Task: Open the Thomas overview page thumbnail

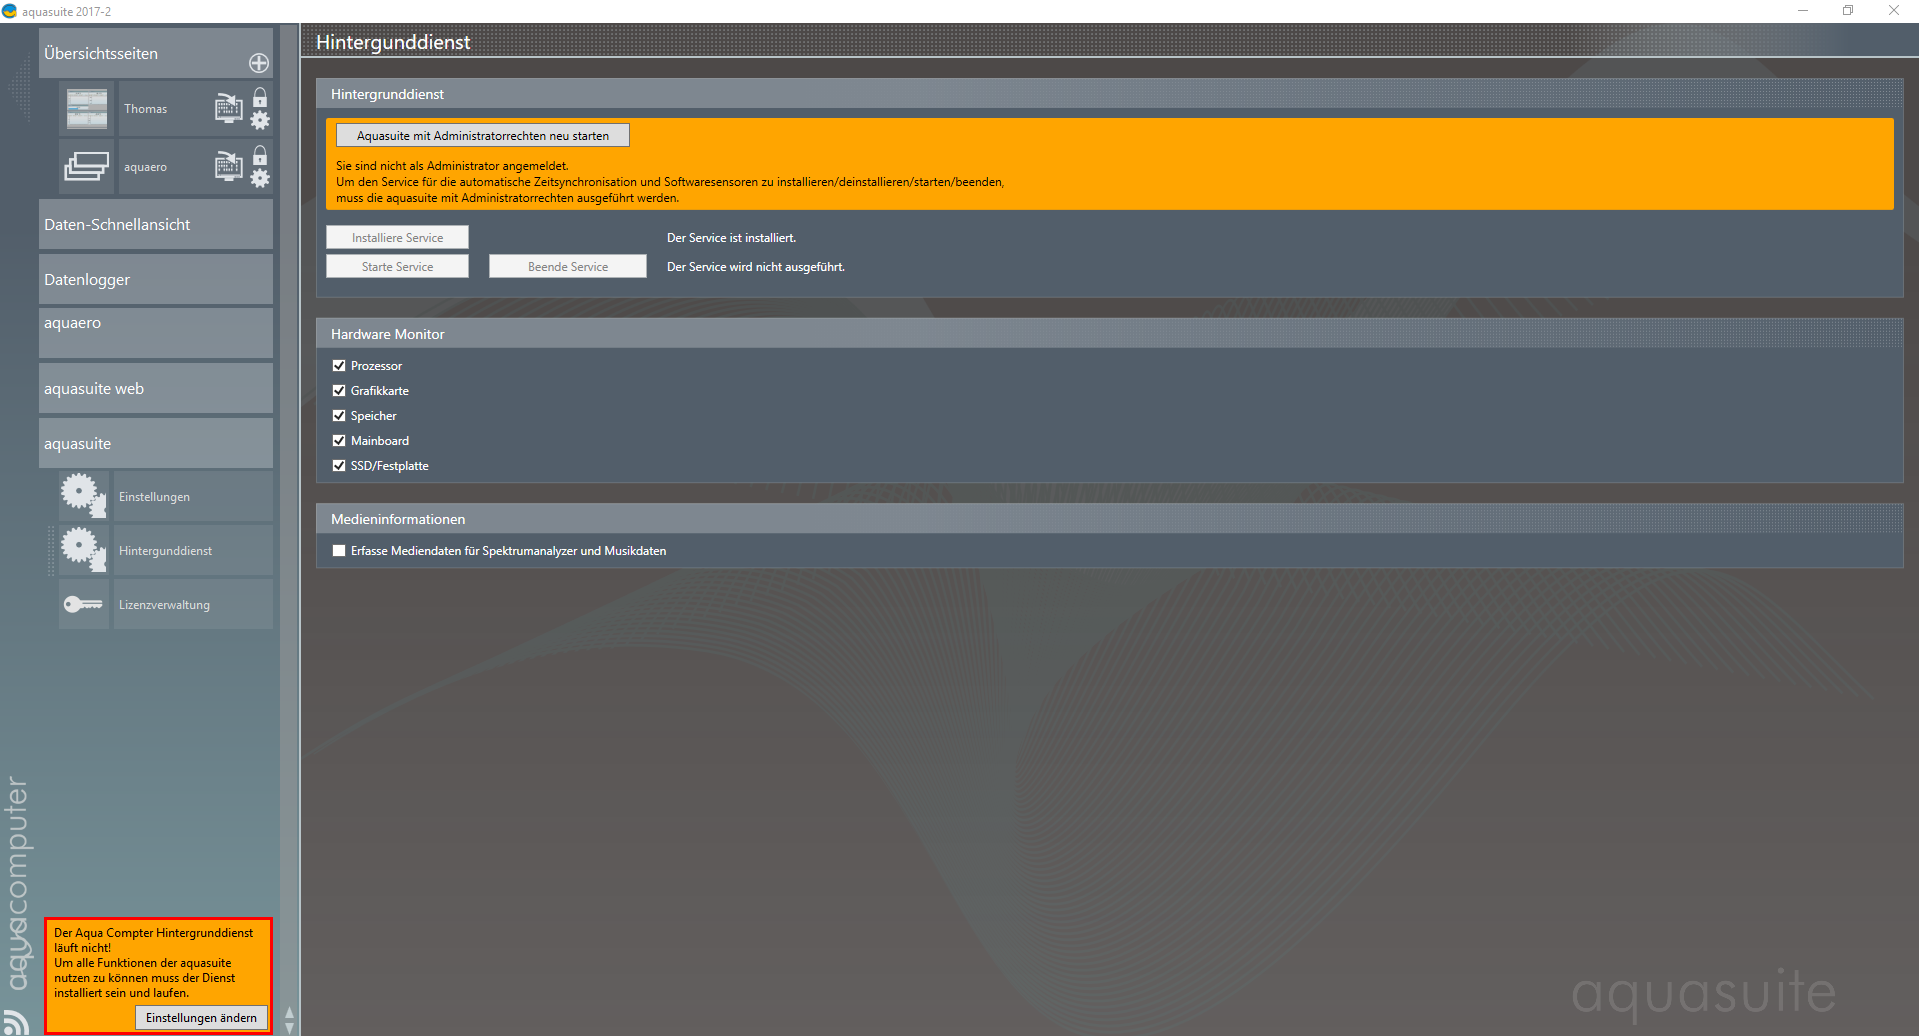Action: (87, 109)
